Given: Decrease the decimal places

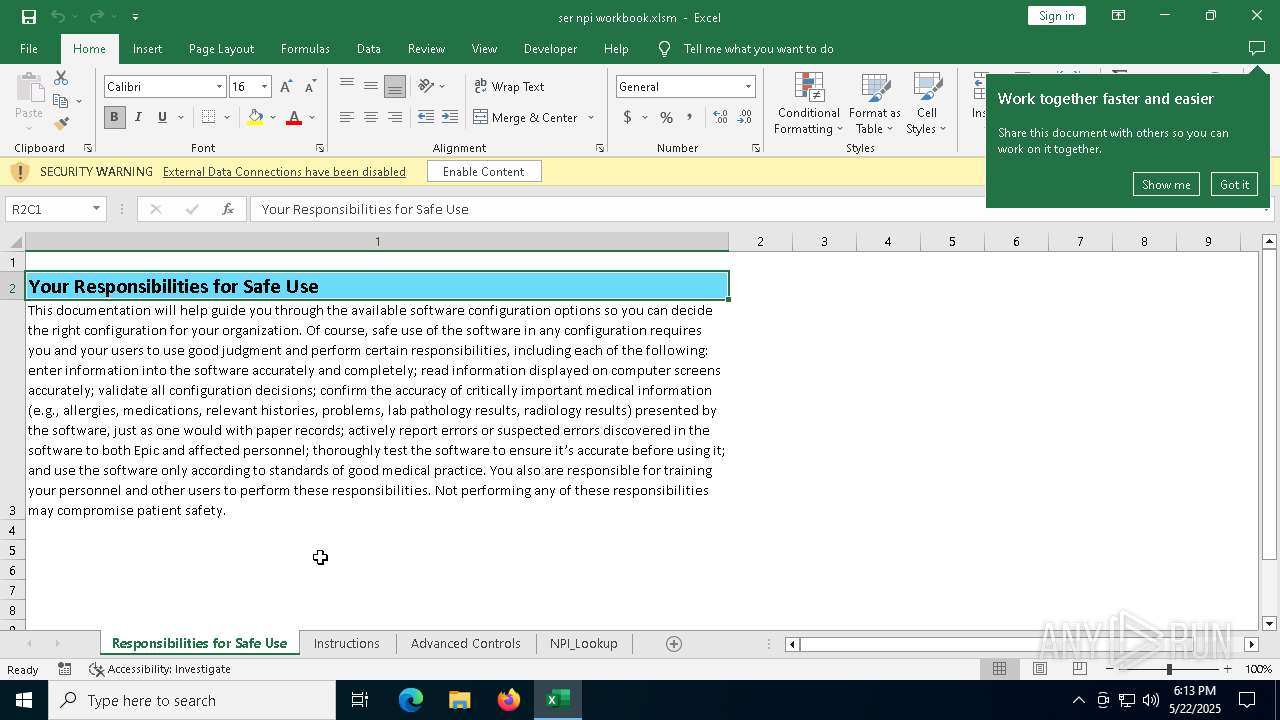Looking at the screenshot, I should pyautogui.click(x=744, y=117).
